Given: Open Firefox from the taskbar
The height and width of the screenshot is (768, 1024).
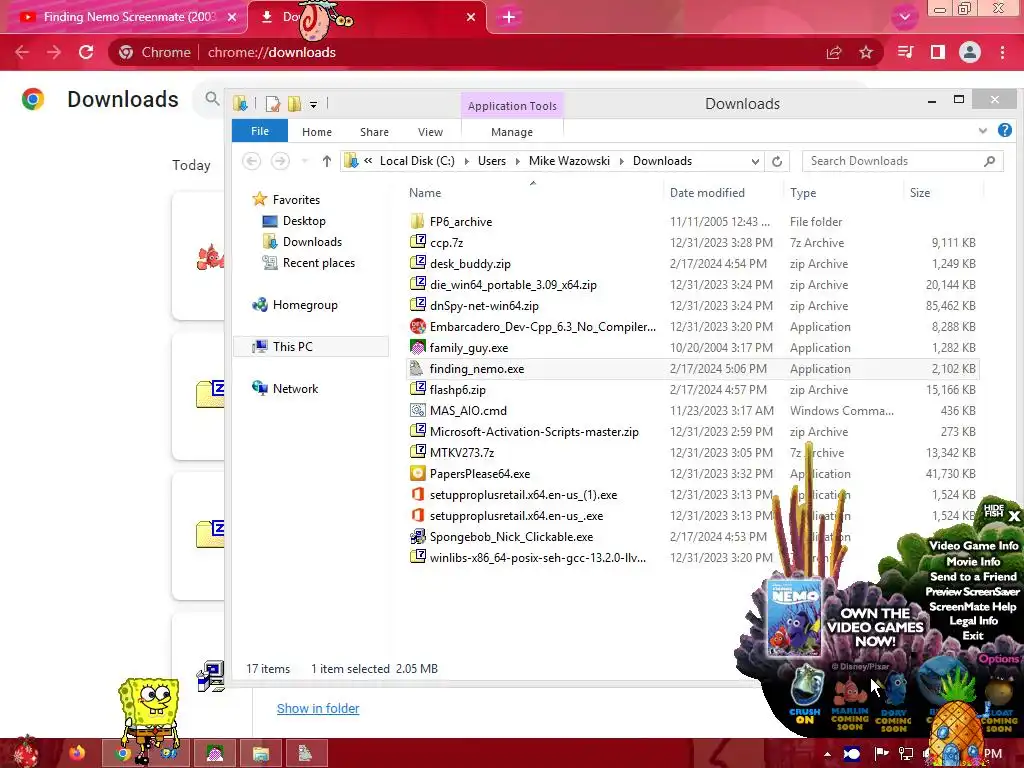Looking at the screenshot, I should click(x=77, y=753).
